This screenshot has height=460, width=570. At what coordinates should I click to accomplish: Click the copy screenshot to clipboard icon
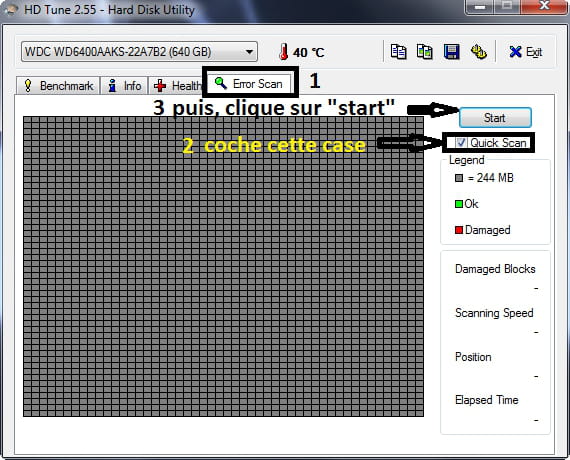(x=425, y=52)
